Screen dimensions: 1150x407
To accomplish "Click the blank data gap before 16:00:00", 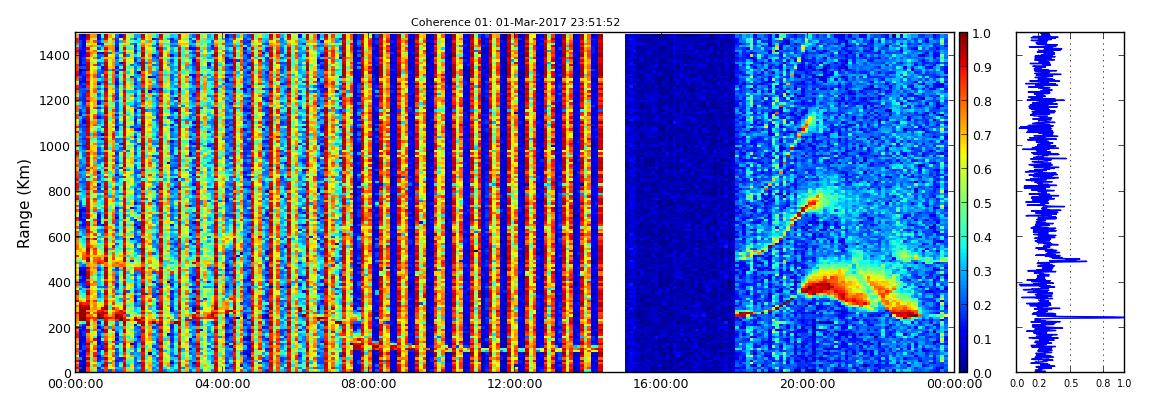I will (x=614, y=202).
